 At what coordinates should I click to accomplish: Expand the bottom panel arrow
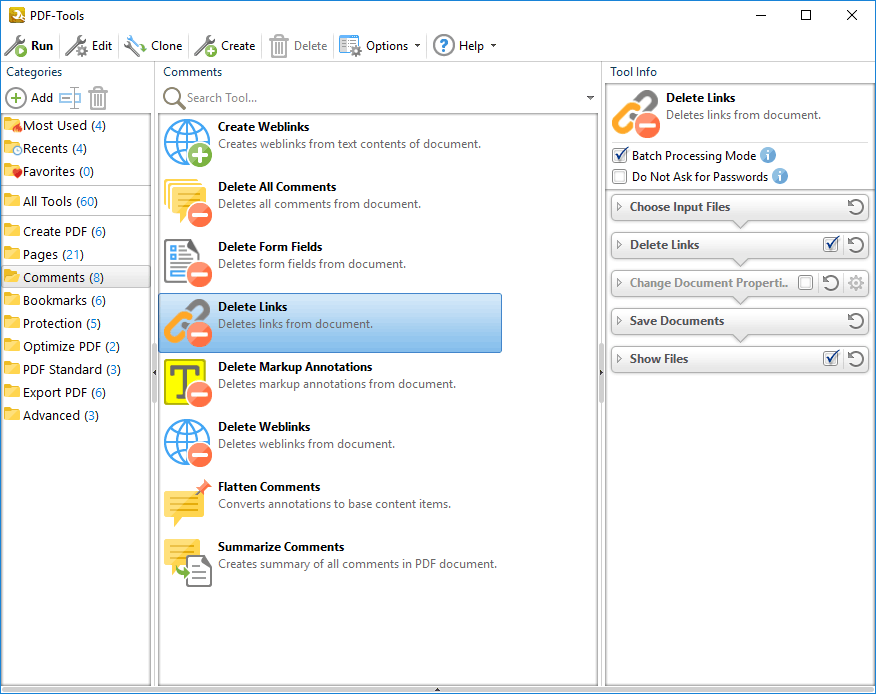tap(437, 690)
